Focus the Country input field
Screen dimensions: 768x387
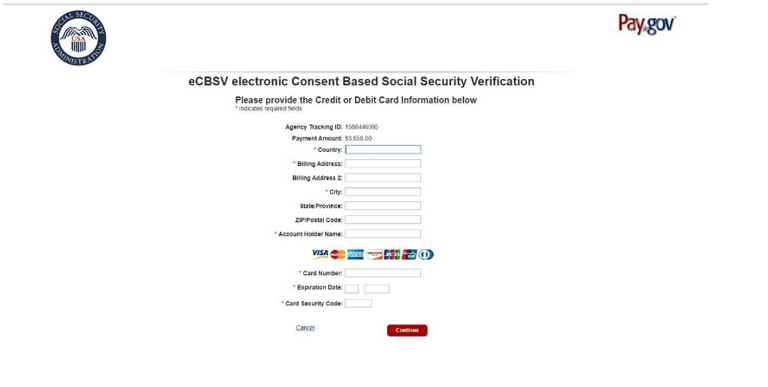tap(383, 149)
